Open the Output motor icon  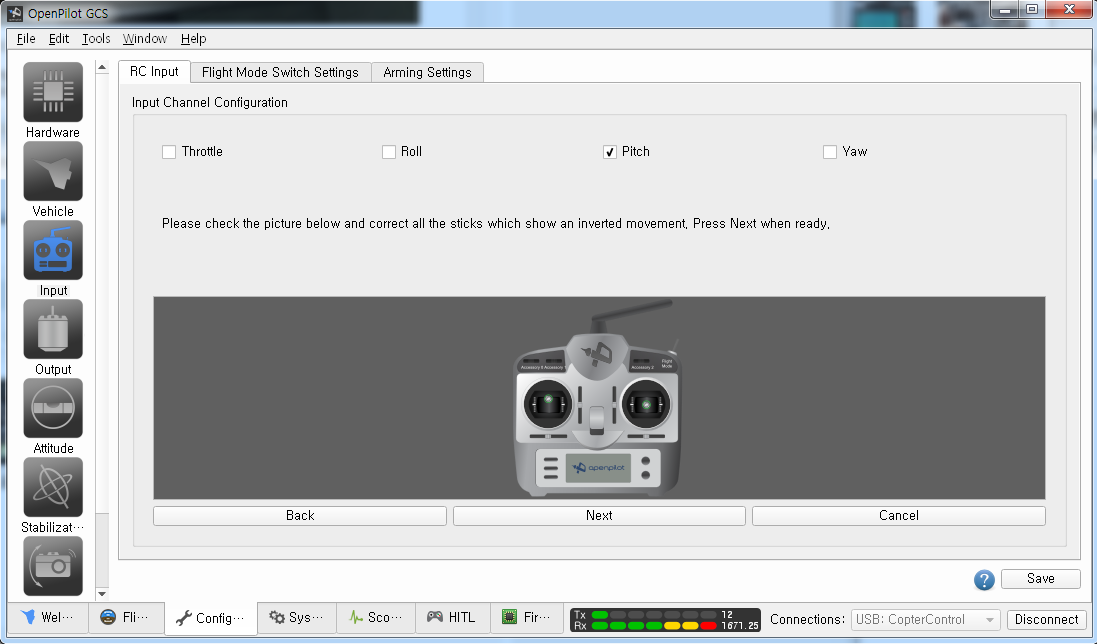coord(53,329)
